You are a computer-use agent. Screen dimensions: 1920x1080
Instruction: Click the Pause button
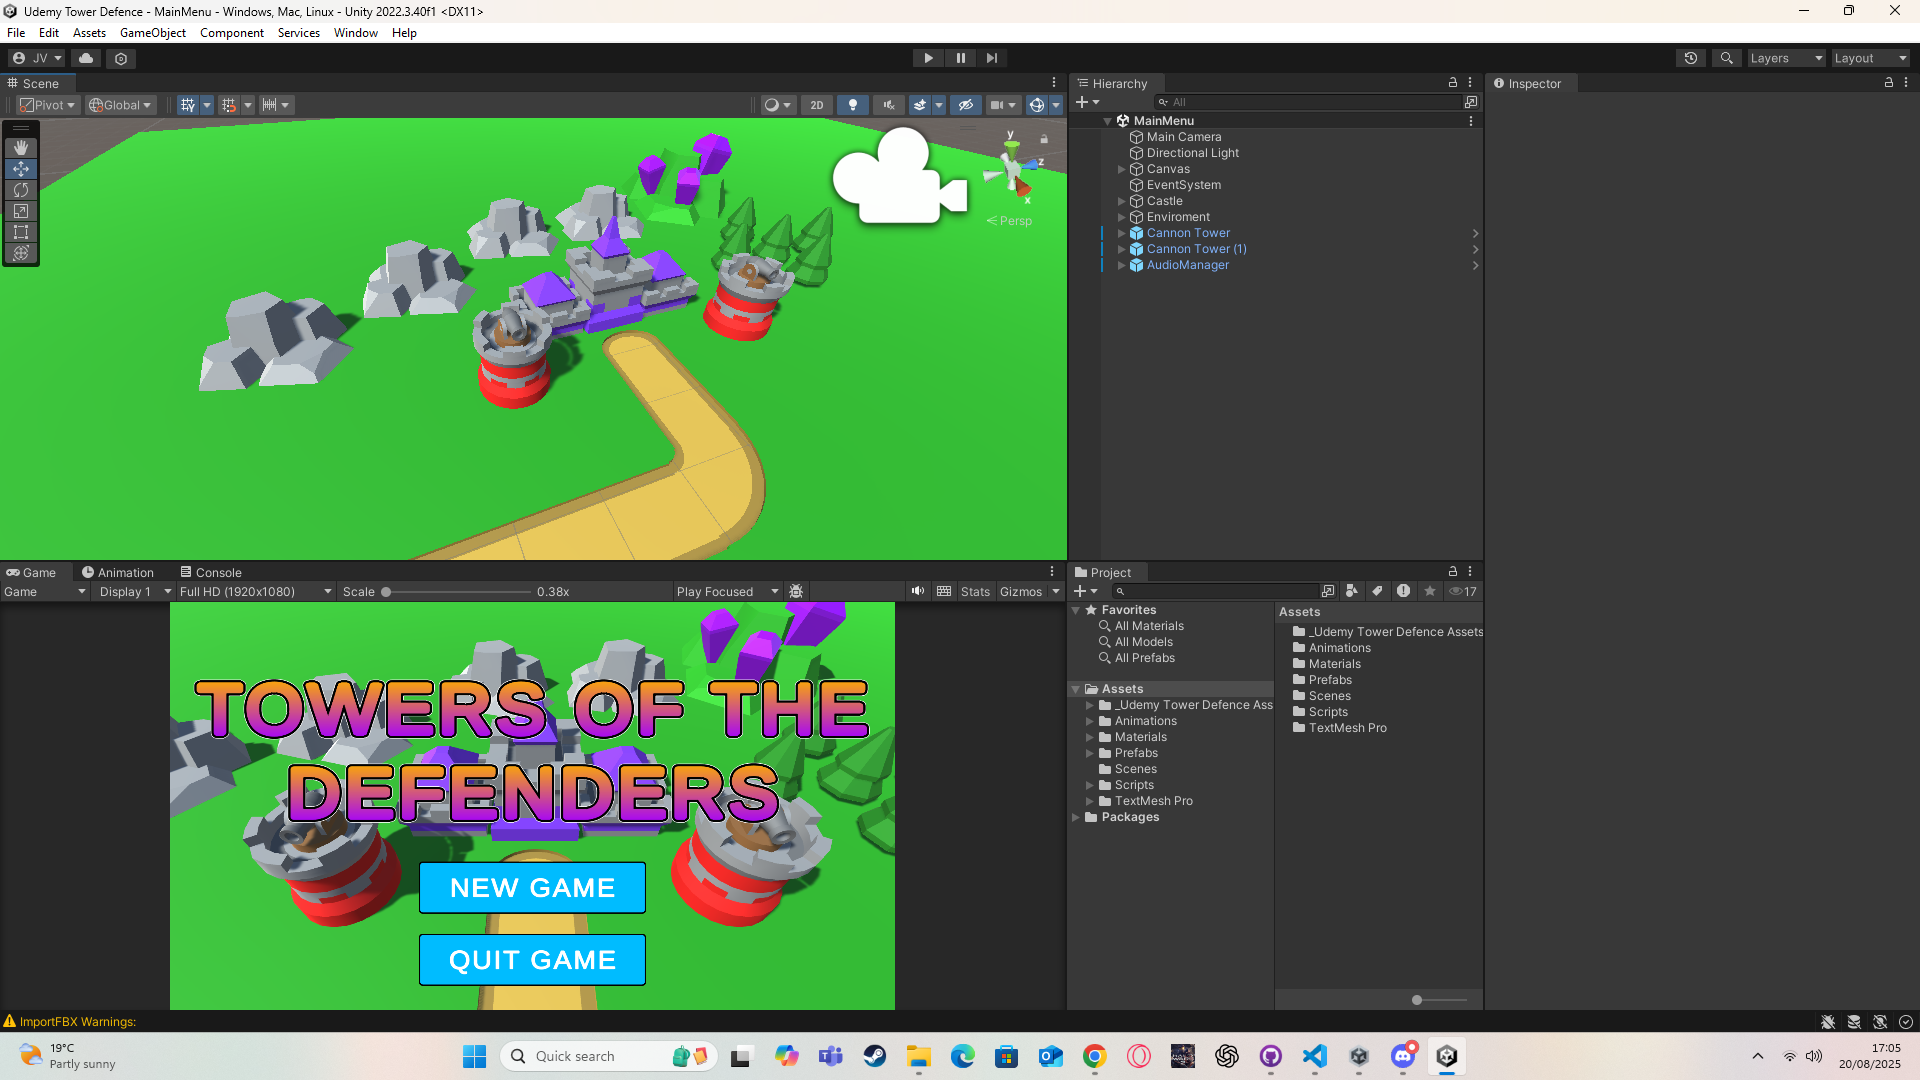point(960,58)
